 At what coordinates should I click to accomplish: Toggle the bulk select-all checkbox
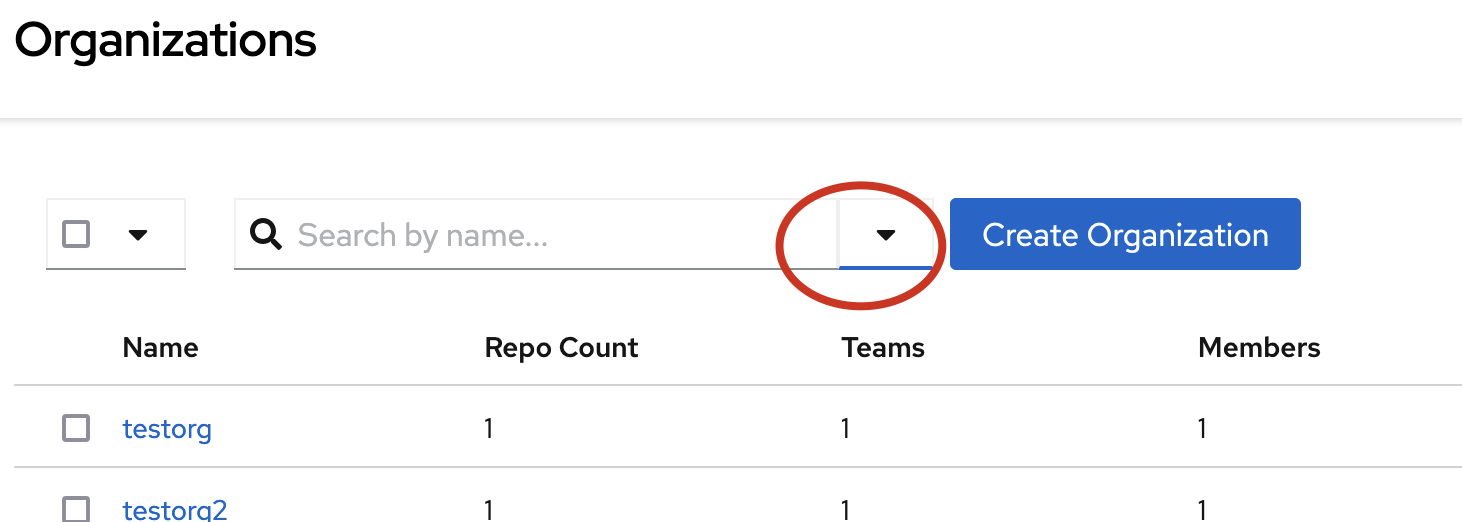click(76, 234)
